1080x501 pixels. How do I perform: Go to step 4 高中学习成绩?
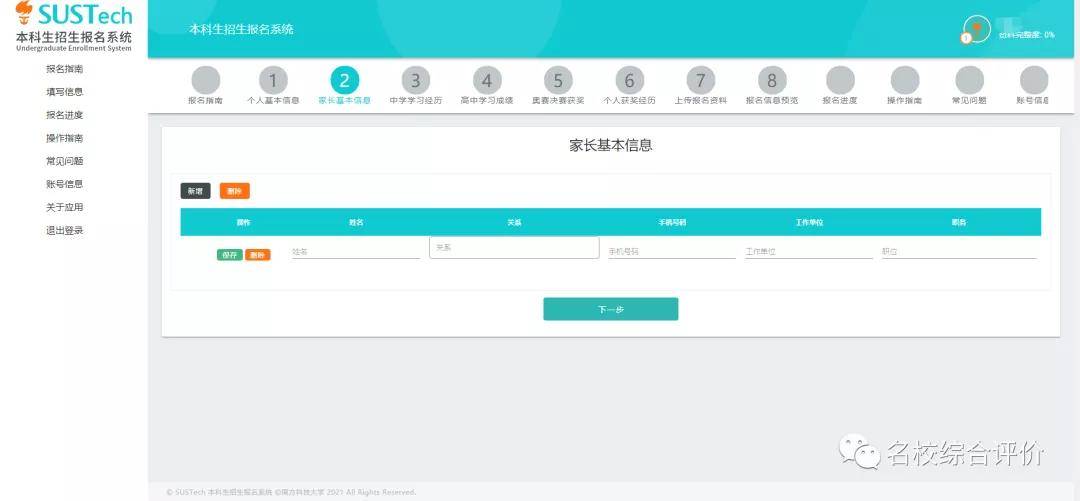point(486,81)
